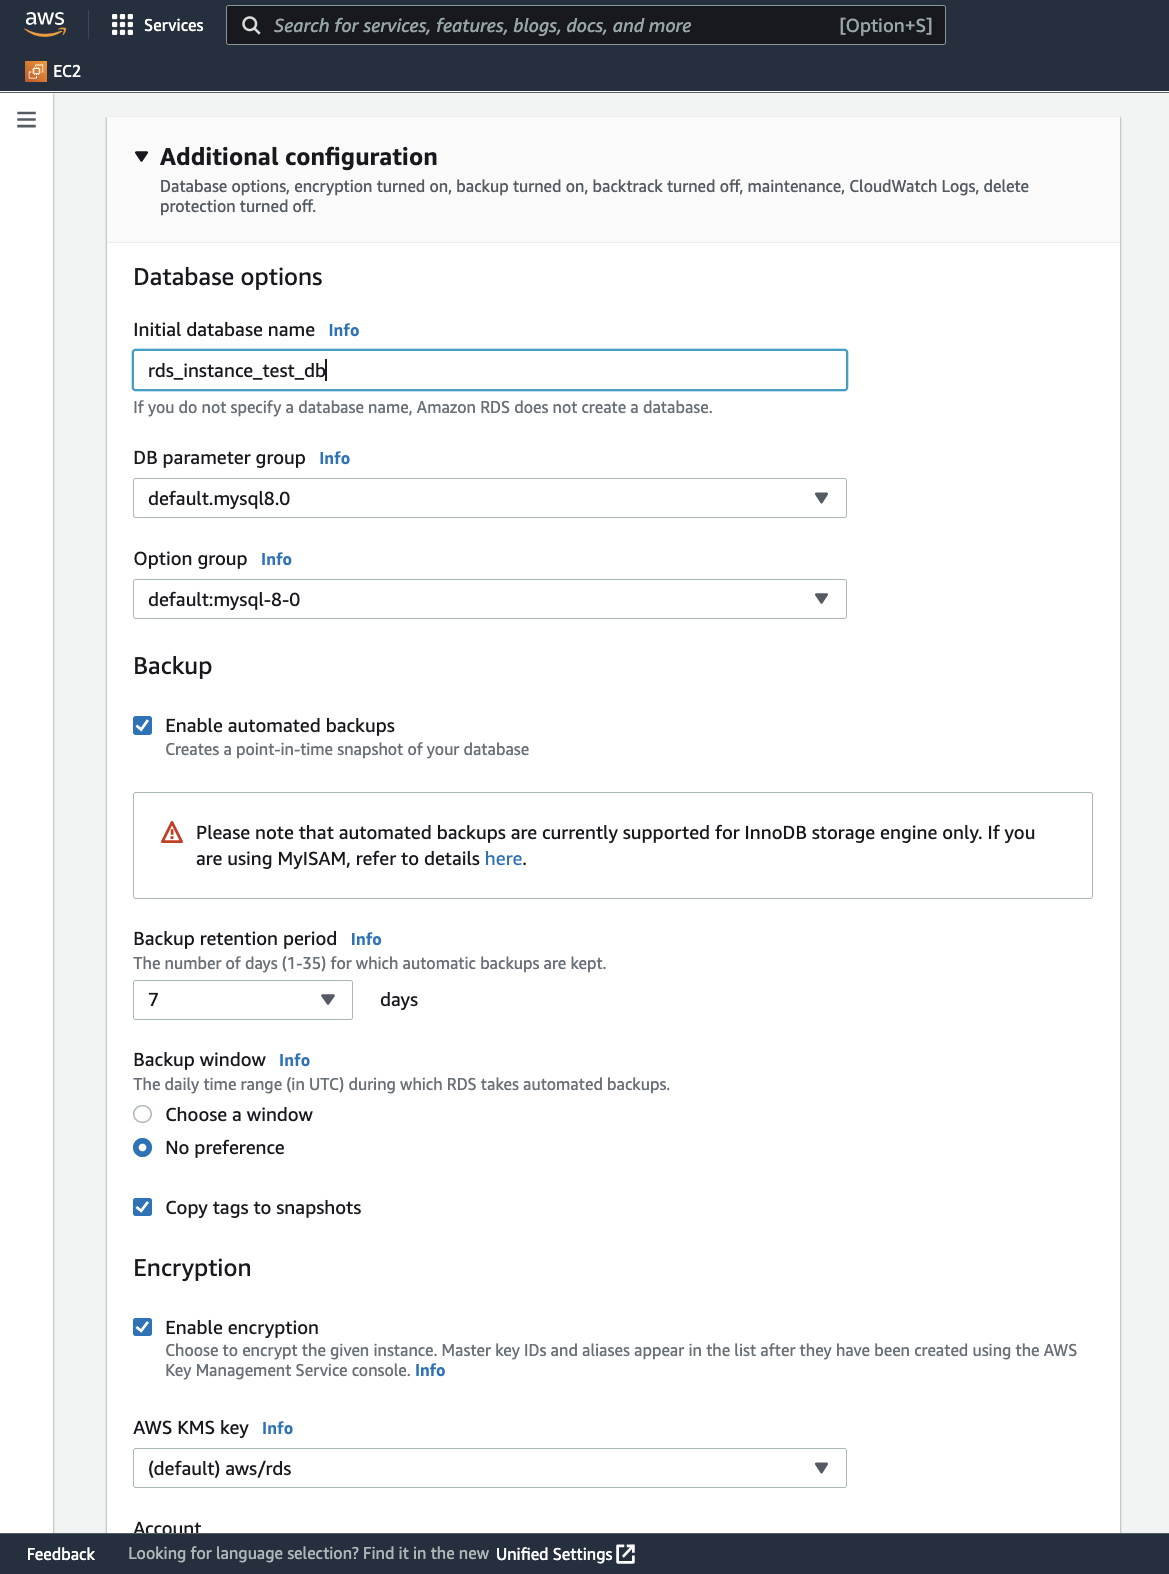Click the EC2 service shortcut icon
Viewport: 1169px width, 1574px height.
[36, 71]
